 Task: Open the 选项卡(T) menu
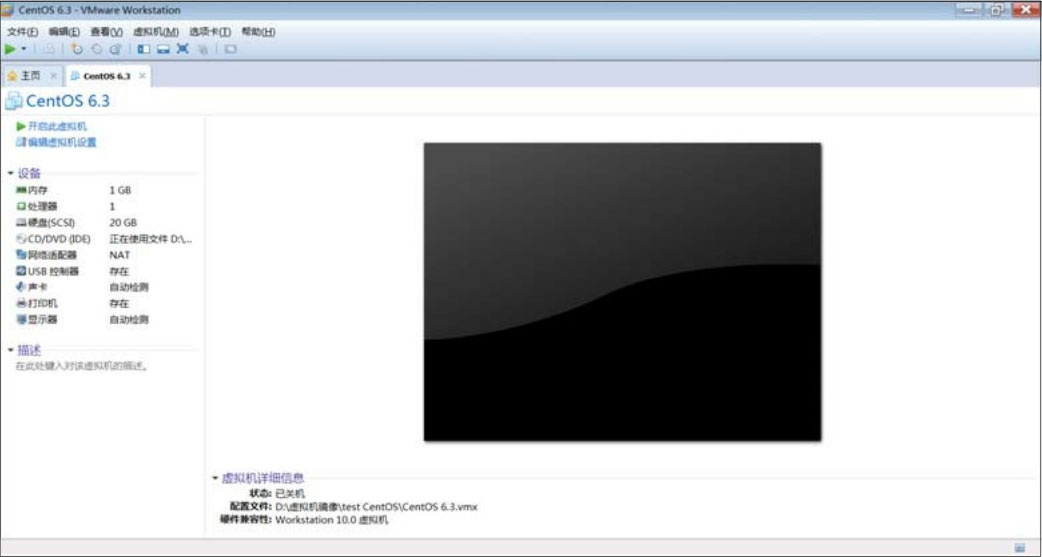(210, 32)
